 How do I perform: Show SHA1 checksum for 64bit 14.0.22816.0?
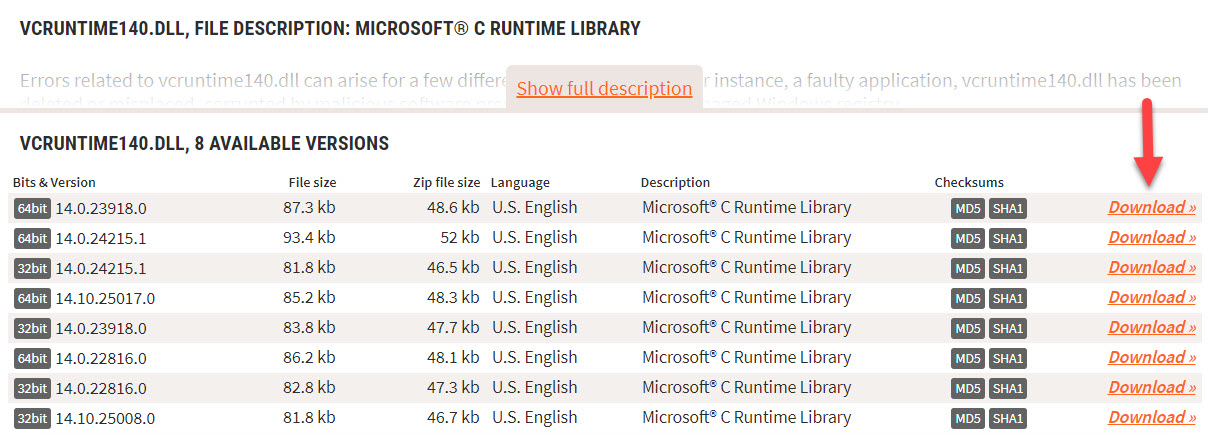[1008, 359]
